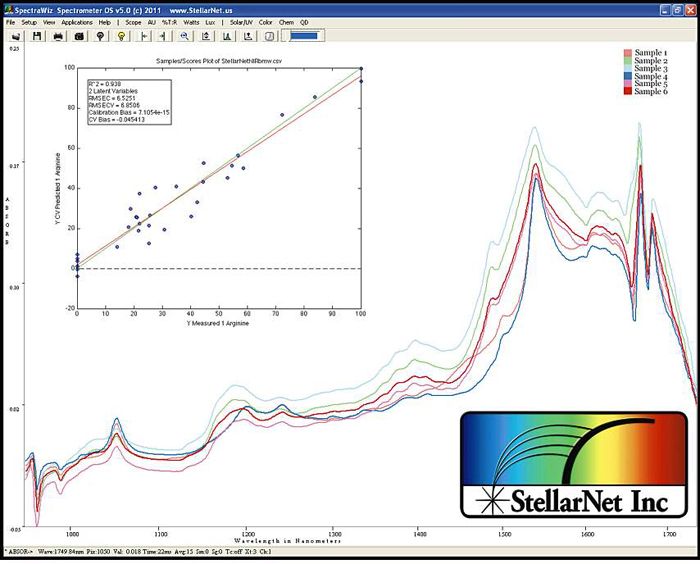Select the Watts mode
700x564 pixels.
pos(192,22)
